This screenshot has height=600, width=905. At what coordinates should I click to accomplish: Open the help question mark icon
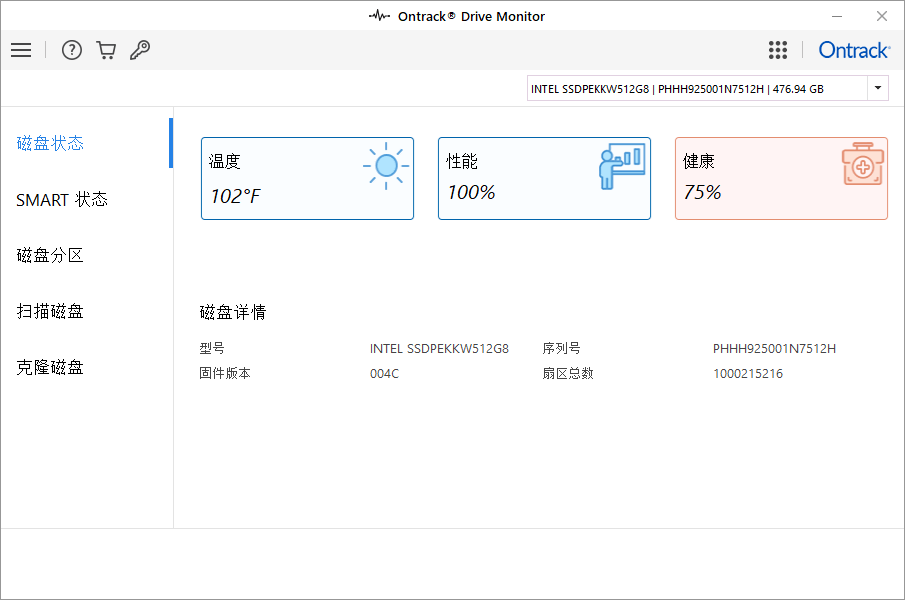click(72, 50)
